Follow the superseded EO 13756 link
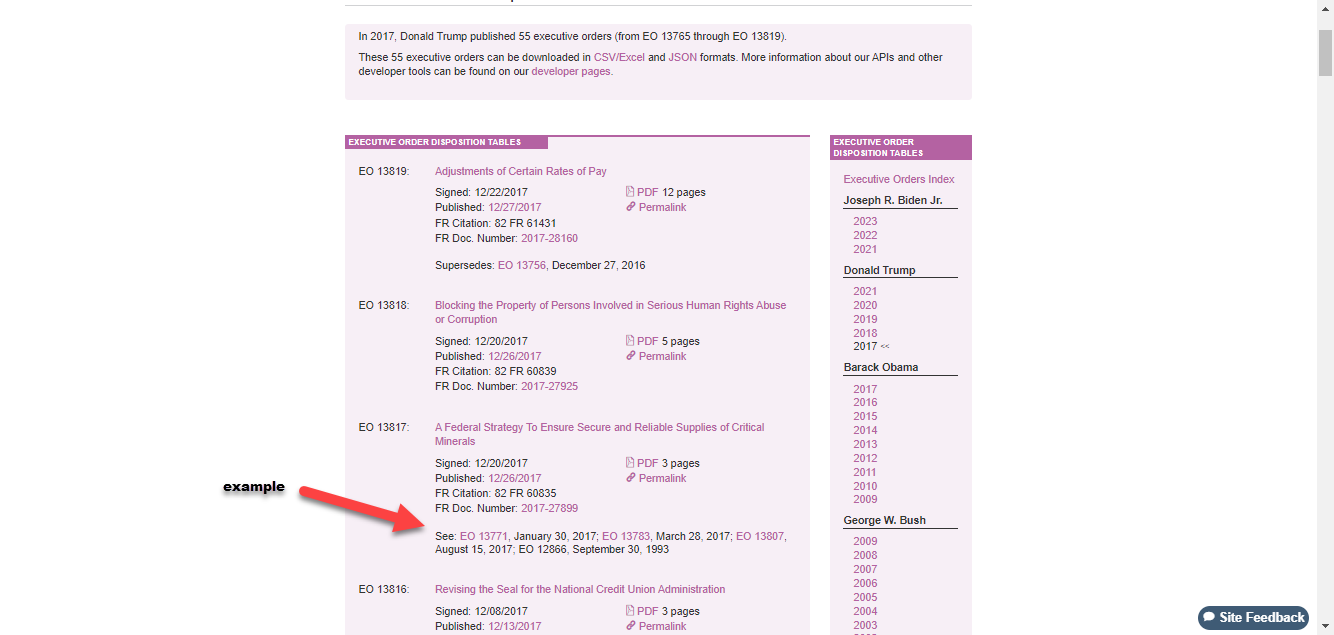 pos(521,265)
